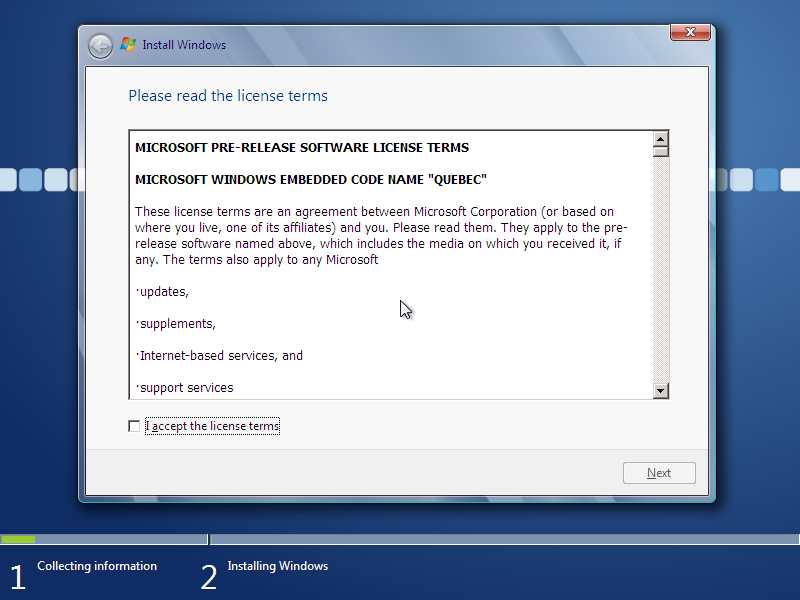Click the "updates," bullet in the license
This screenshot has width=800, height=600.
(162, 292)
